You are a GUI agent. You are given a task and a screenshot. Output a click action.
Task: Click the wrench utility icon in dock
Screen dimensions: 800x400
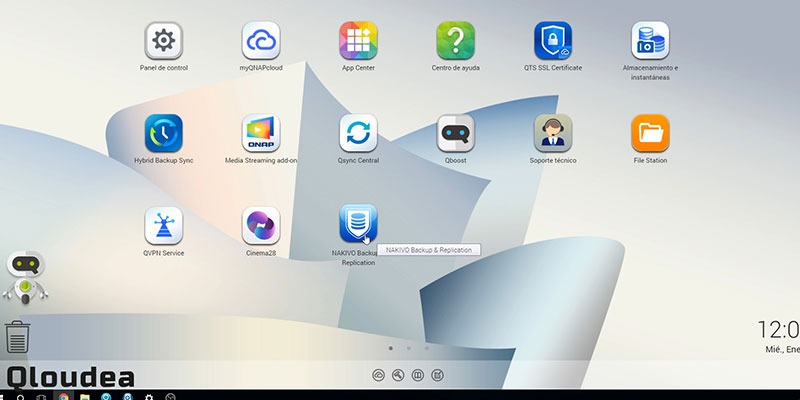click(x=398, y=376)
